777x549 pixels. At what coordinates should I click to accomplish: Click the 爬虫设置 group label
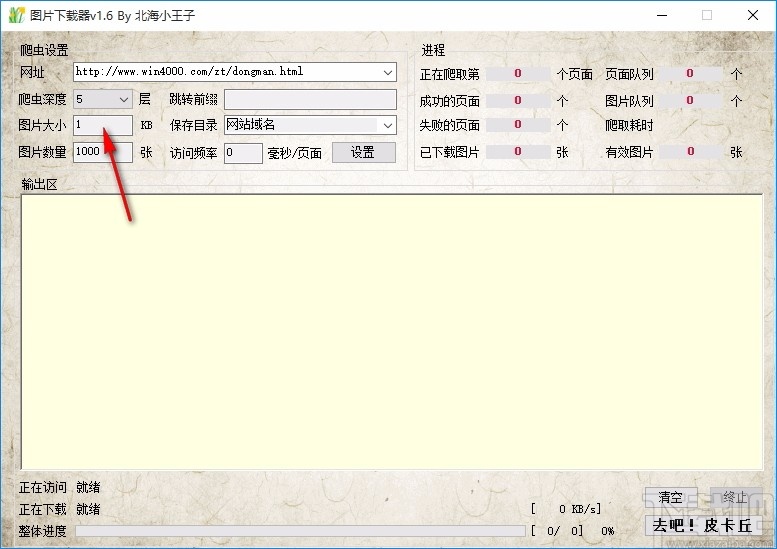pos(44,50)
